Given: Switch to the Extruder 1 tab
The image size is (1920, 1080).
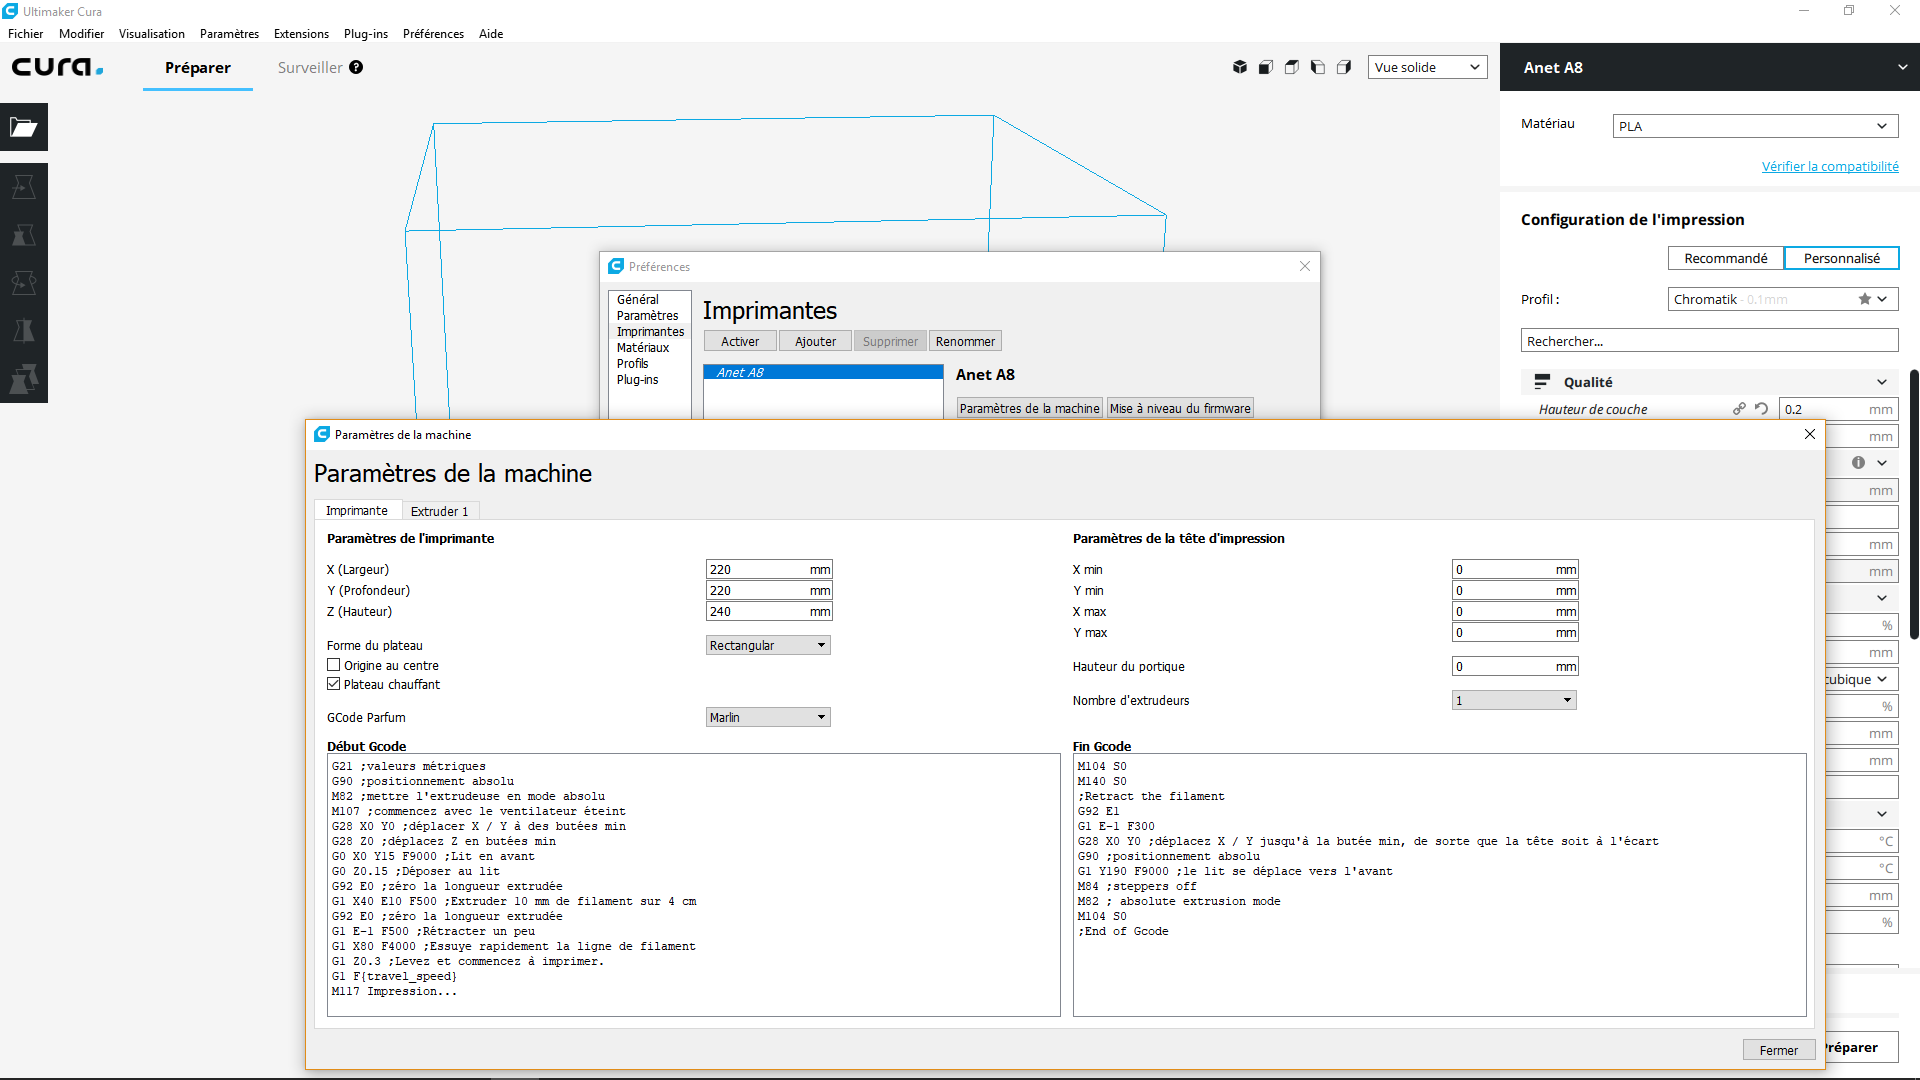Looking at the screenshot, I should tap(440, 511).
